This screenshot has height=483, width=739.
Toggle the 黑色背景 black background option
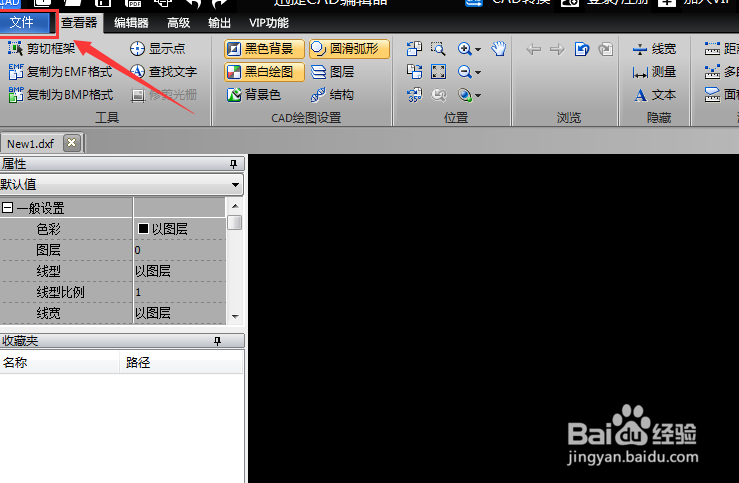pos(264,49)
